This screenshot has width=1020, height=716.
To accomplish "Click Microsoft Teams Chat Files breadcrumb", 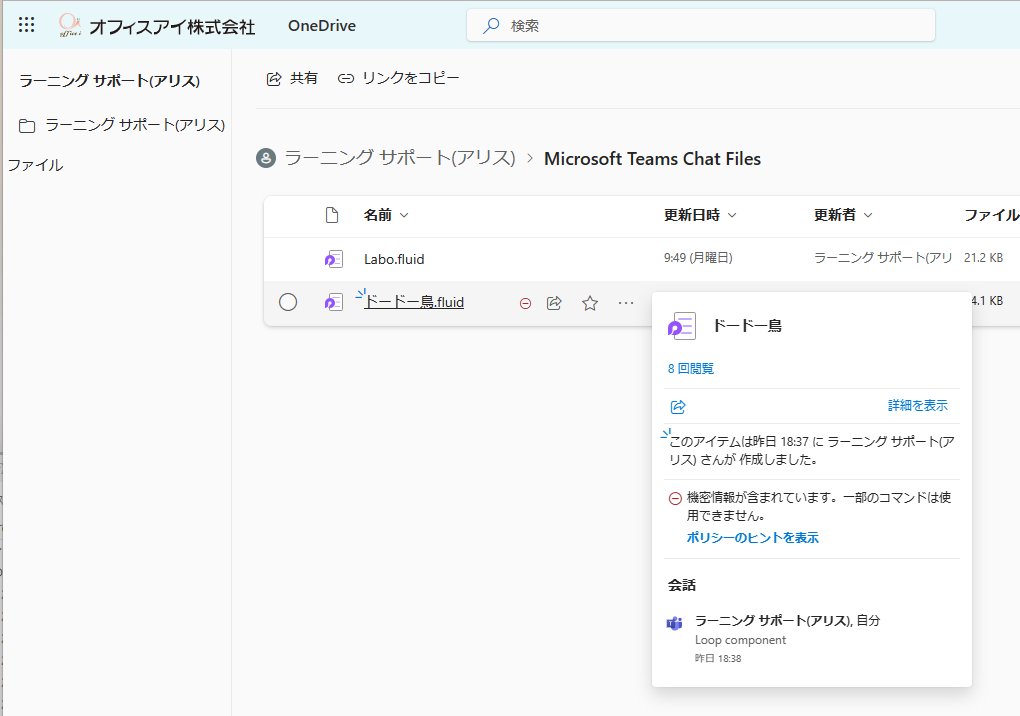I will pos(652,159).
